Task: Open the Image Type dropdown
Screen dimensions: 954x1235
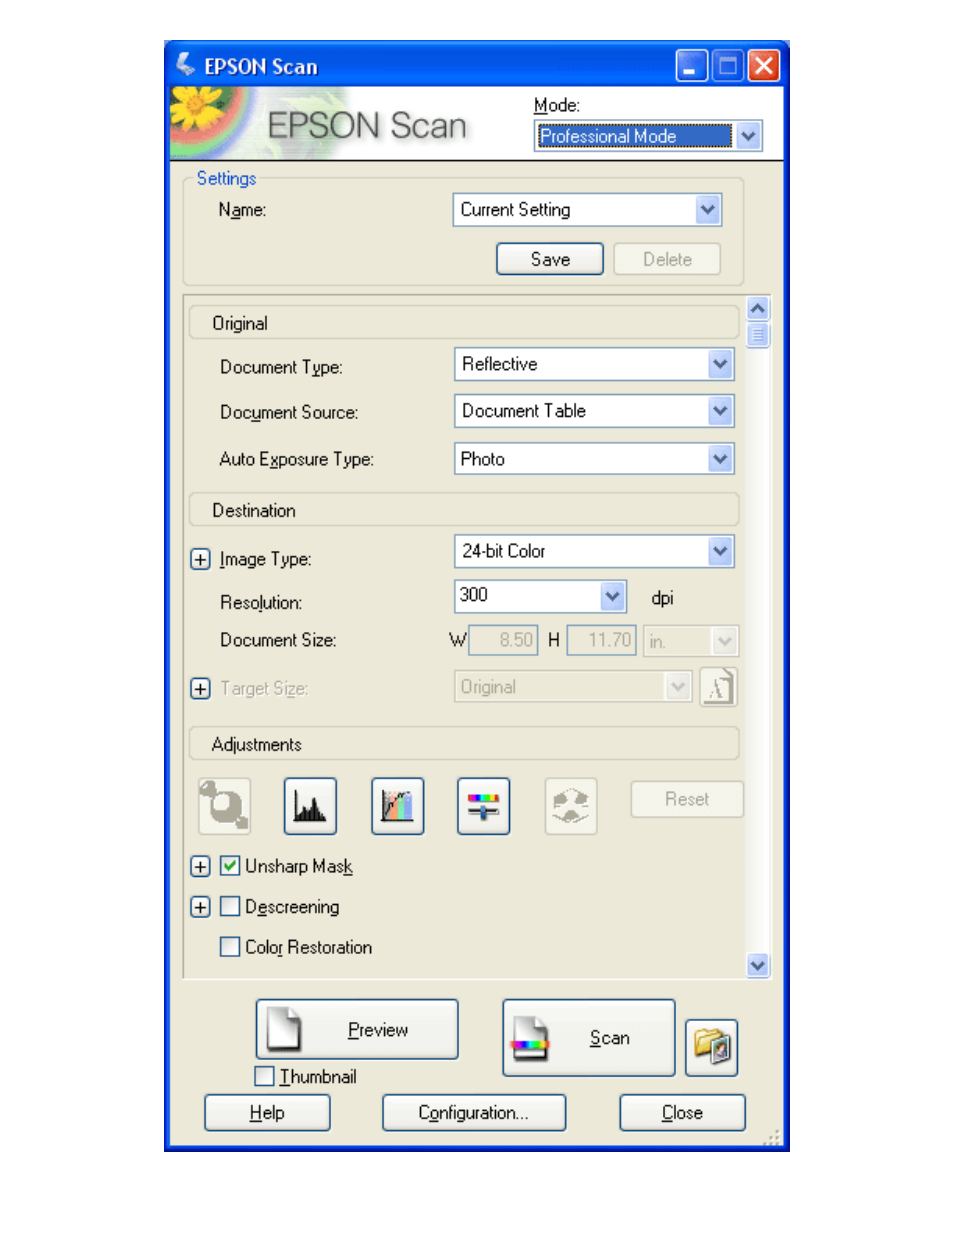Action: pos(594,551)
